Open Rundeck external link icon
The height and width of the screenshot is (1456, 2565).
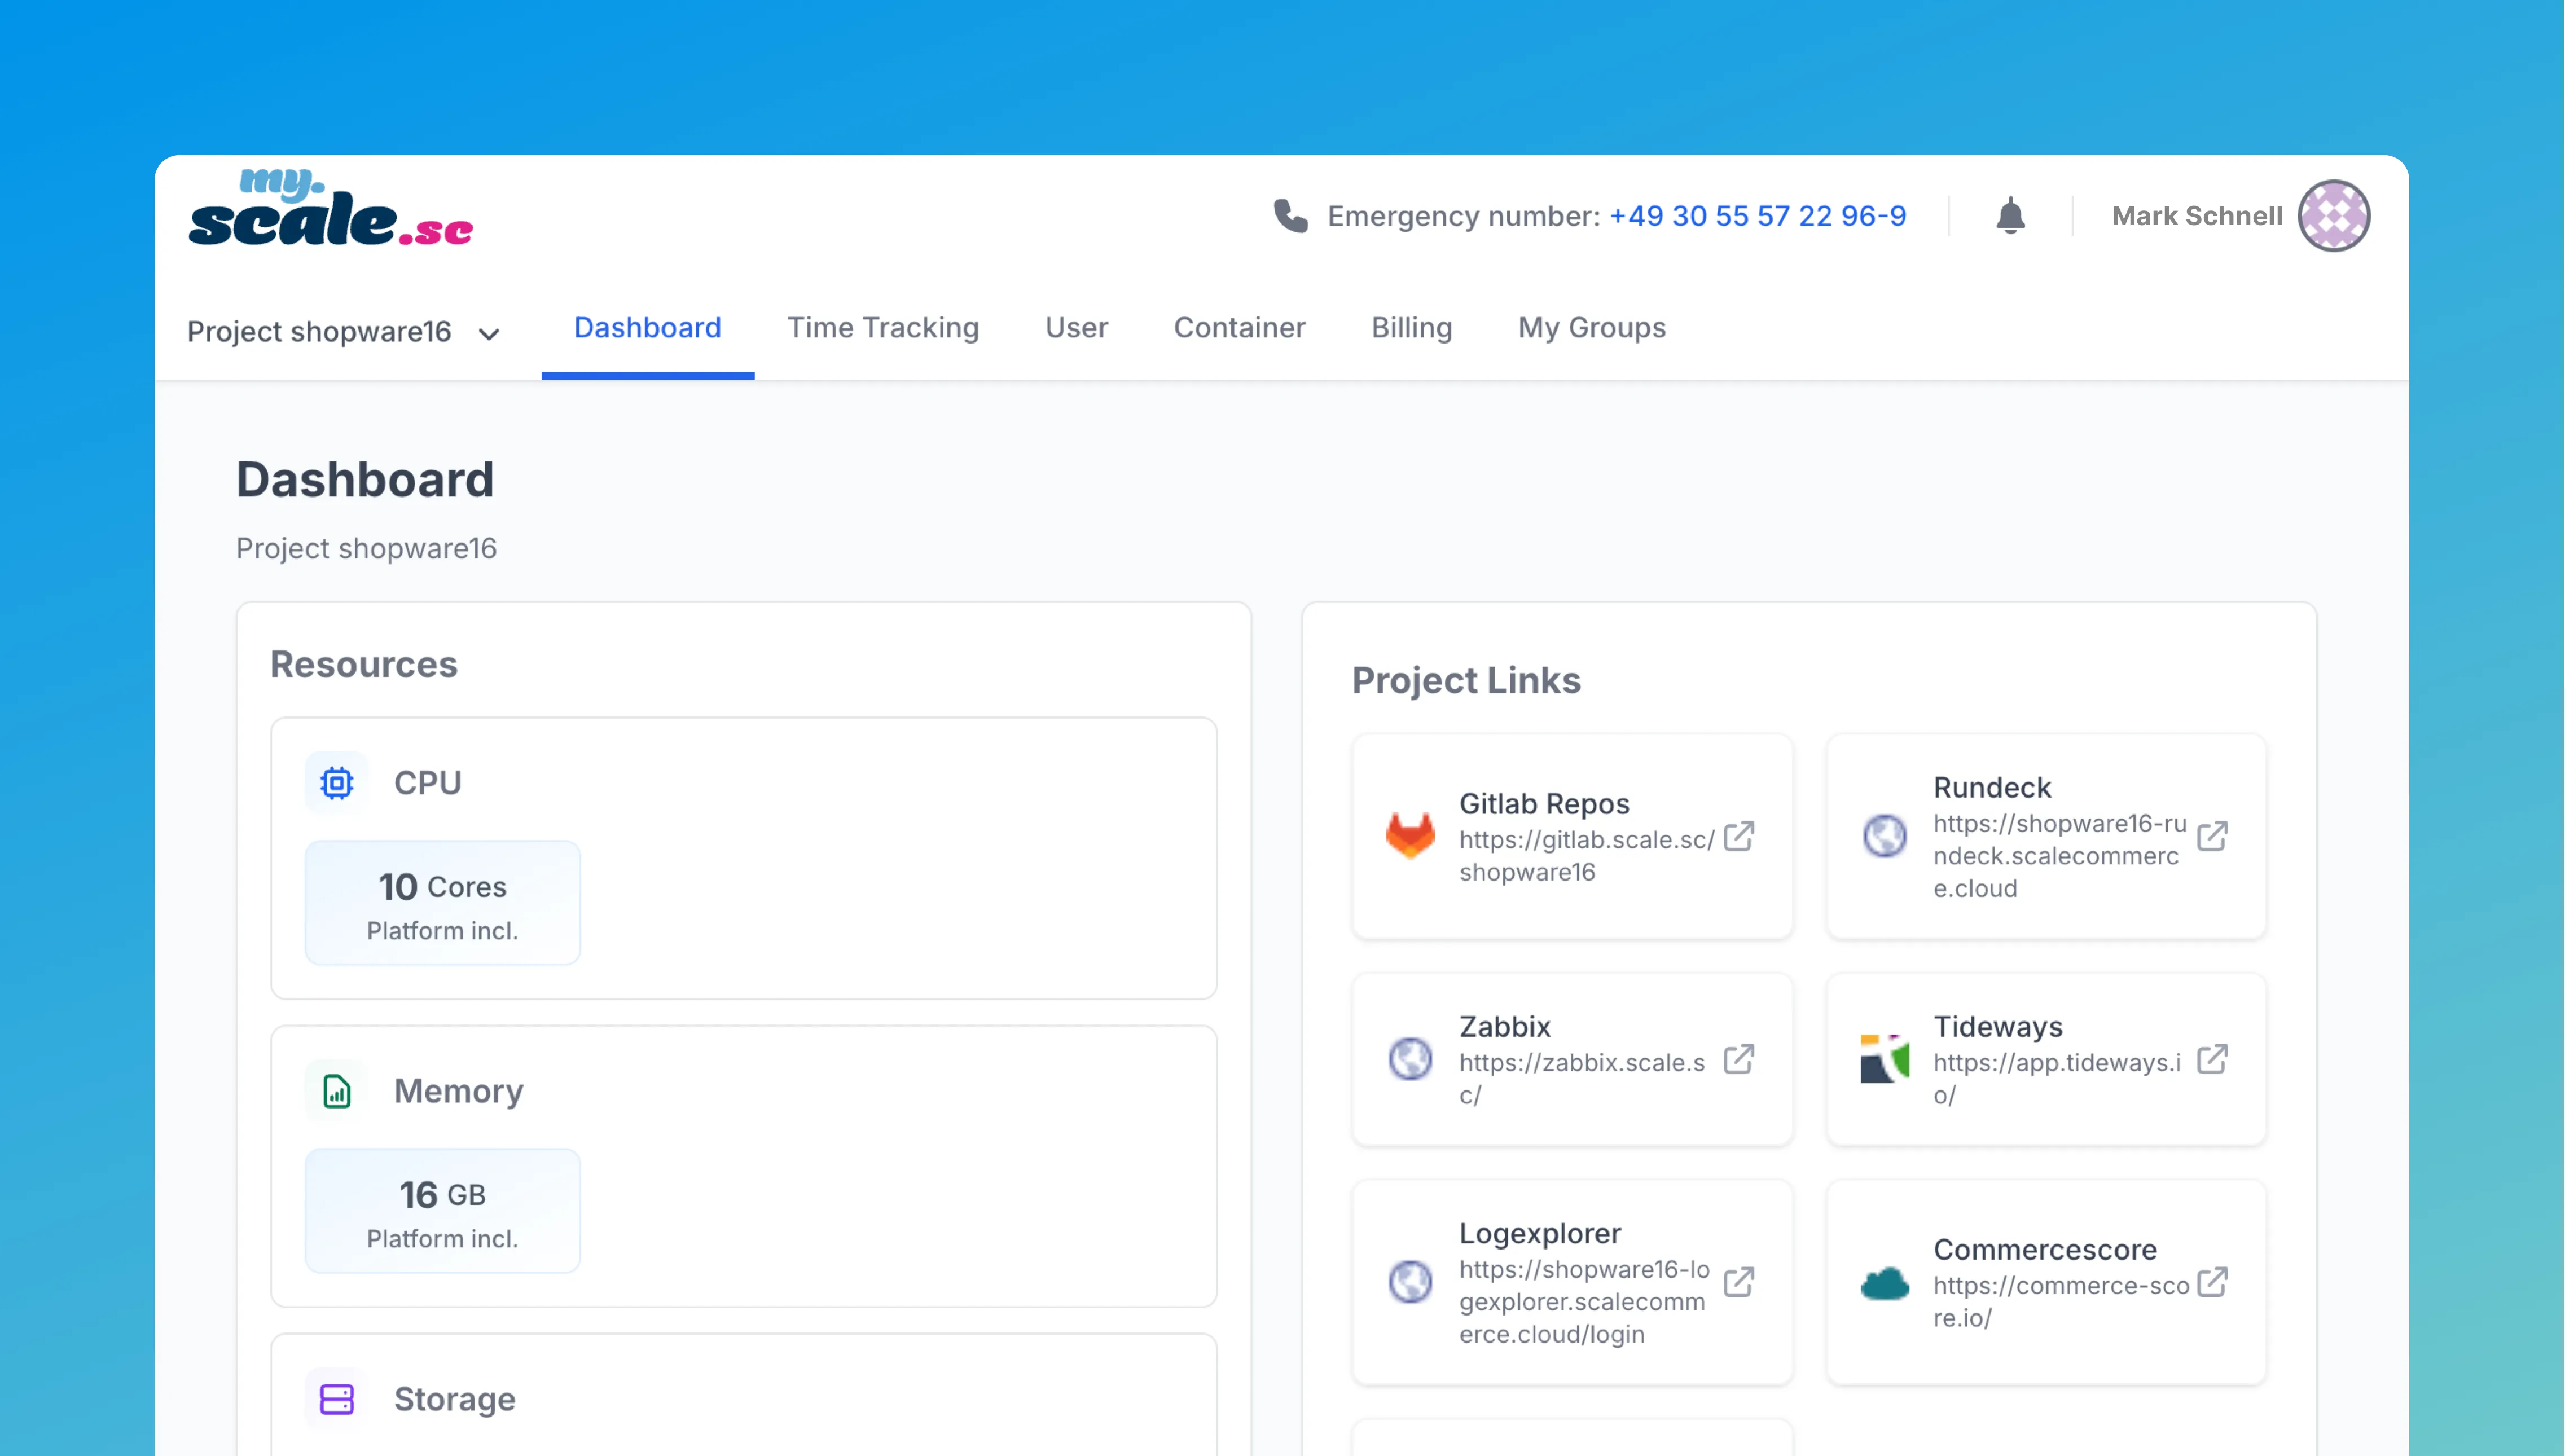[x=2212, y=836]
